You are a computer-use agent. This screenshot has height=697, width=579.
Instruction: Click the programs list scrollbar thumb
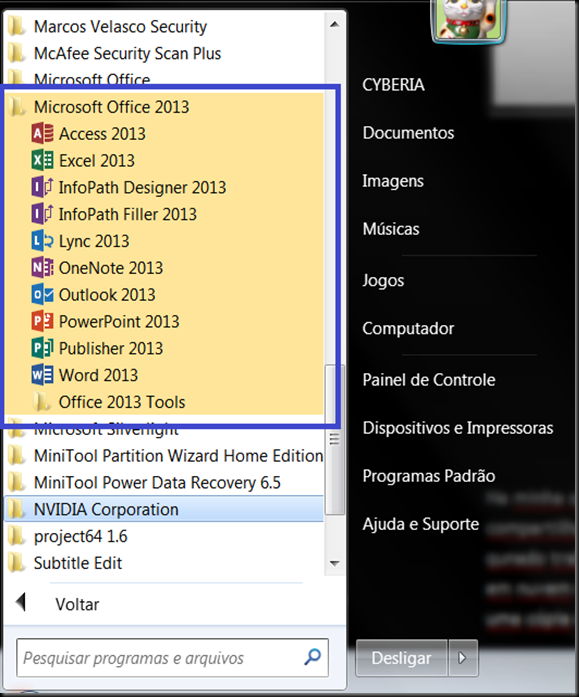335,440
